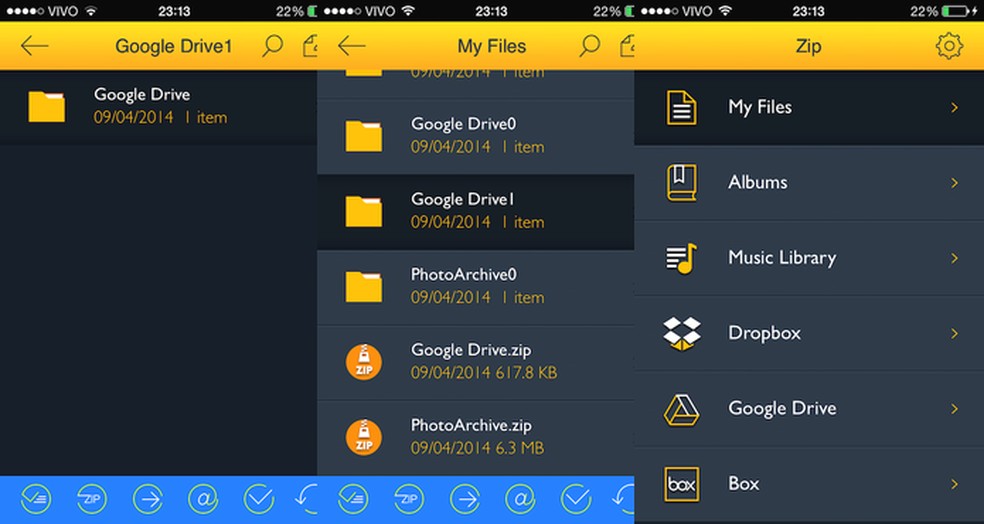Screen dimensions: 984x524
Task: Tap the move arrow icon under Google Drive1
Action: pos(148,500)
